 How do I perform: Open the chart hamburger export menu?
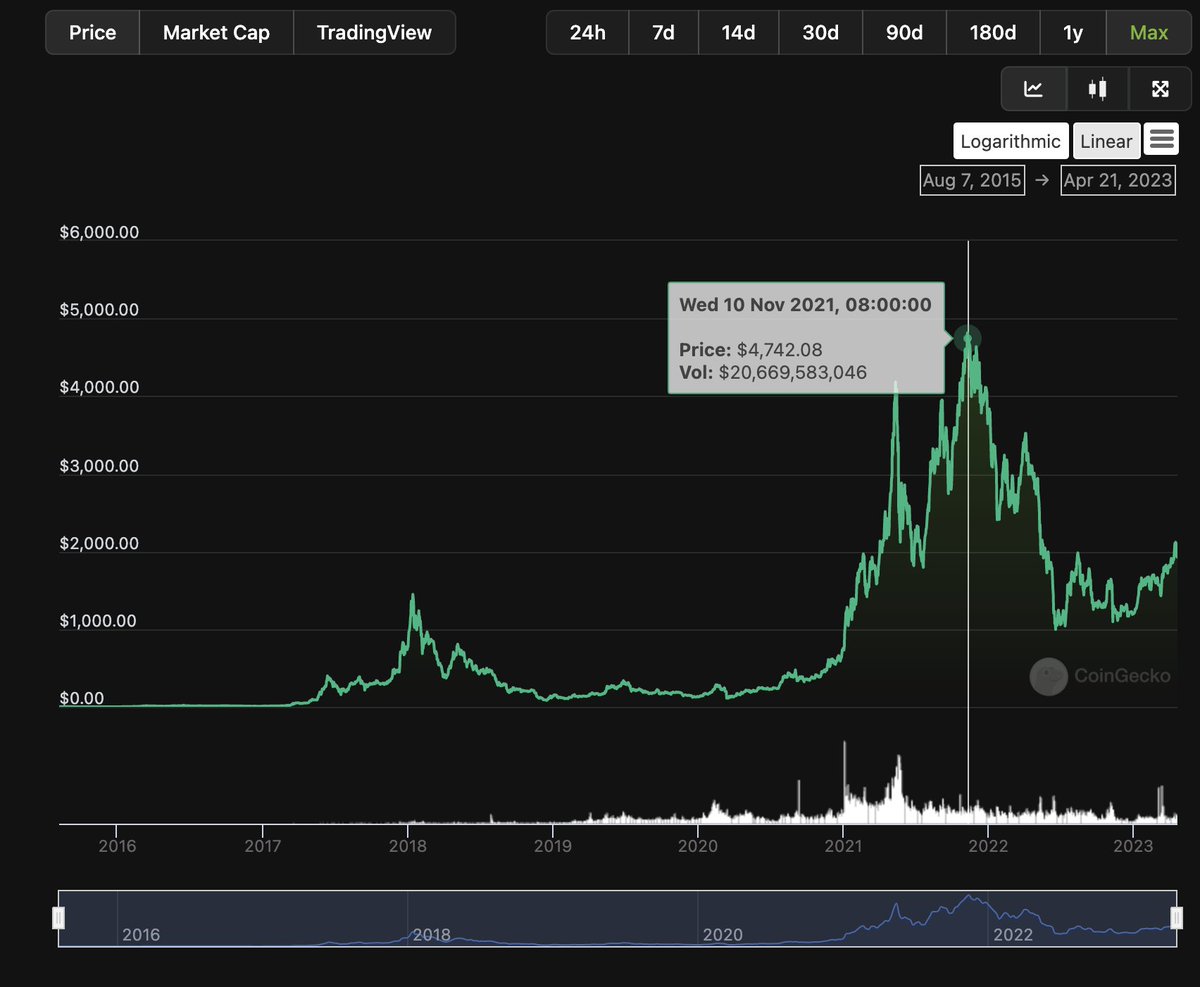1161,140
